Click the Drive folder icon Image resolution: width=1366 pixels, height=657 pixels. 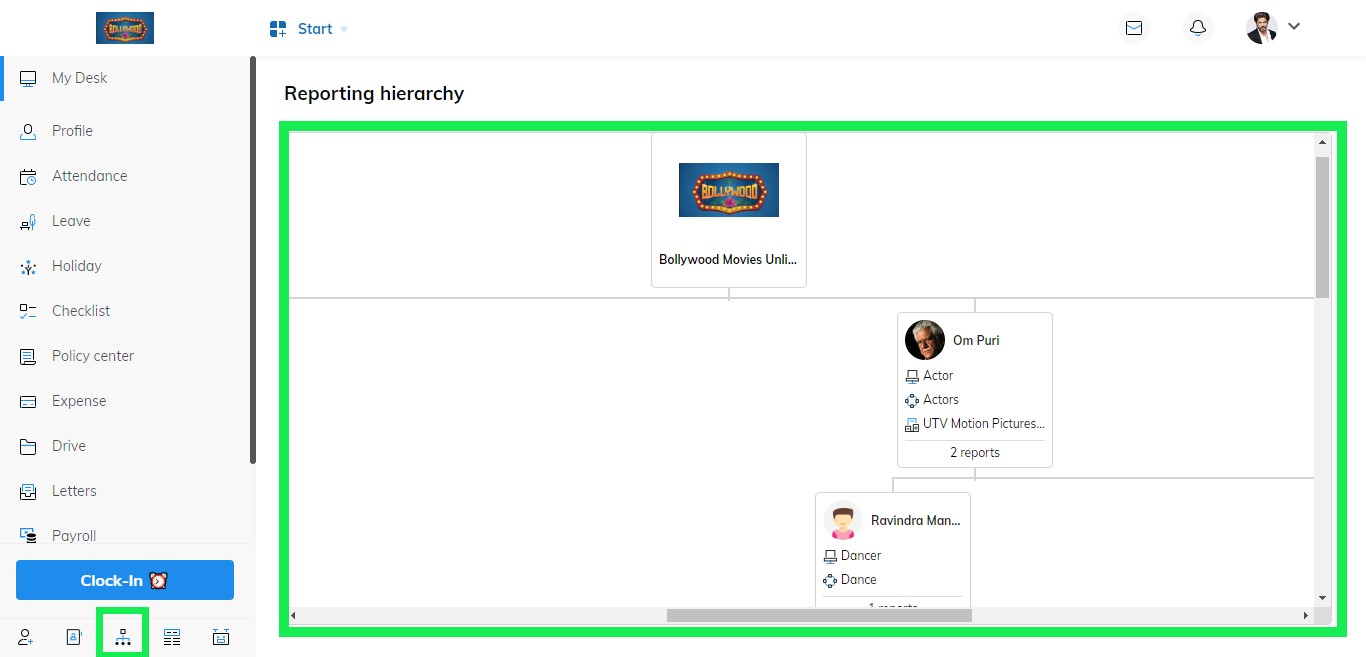click(x=28, y=446)
